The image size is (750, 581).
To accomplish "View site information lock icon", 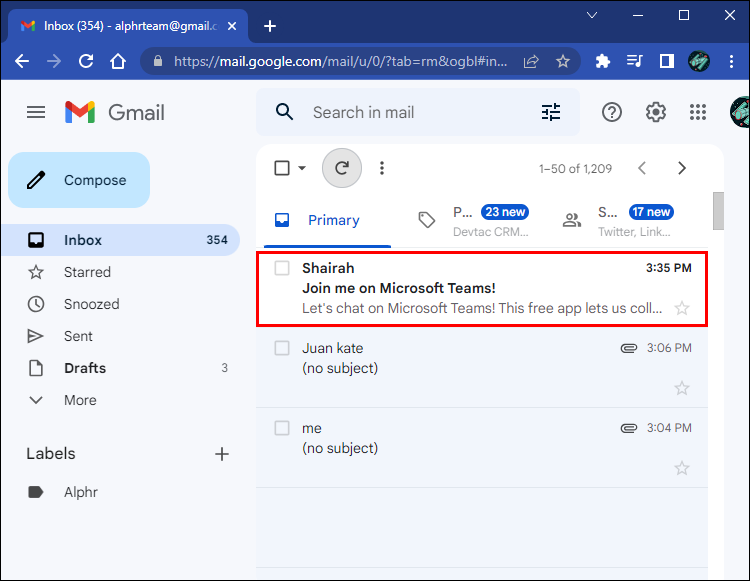I will 158,61.
